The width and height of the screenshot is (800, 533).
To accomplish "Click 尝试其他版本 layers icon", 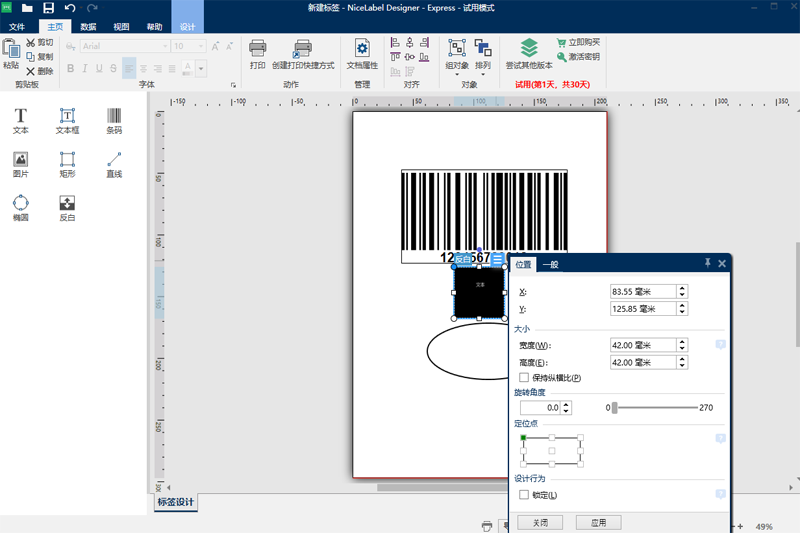I will tap(529, 48).
